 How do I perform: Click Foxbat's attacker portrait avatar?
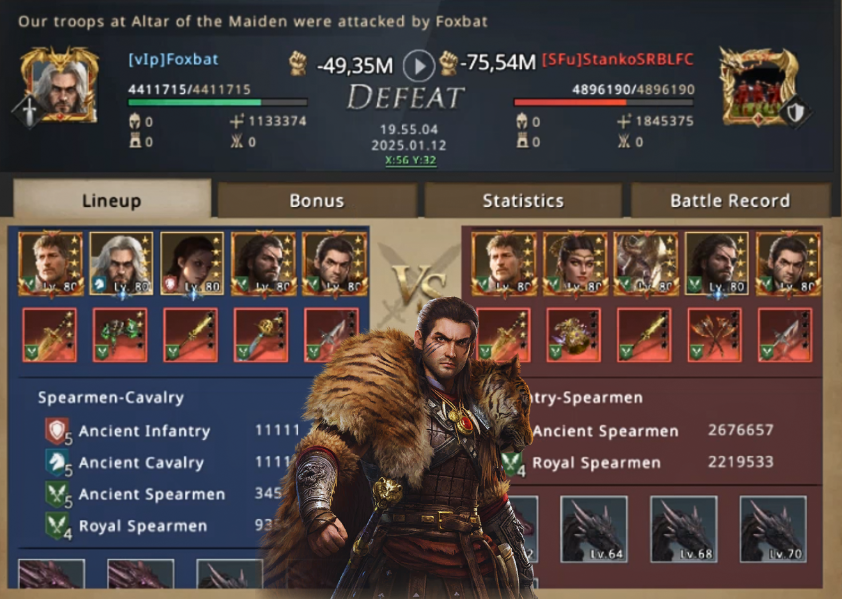click(60, 84)
